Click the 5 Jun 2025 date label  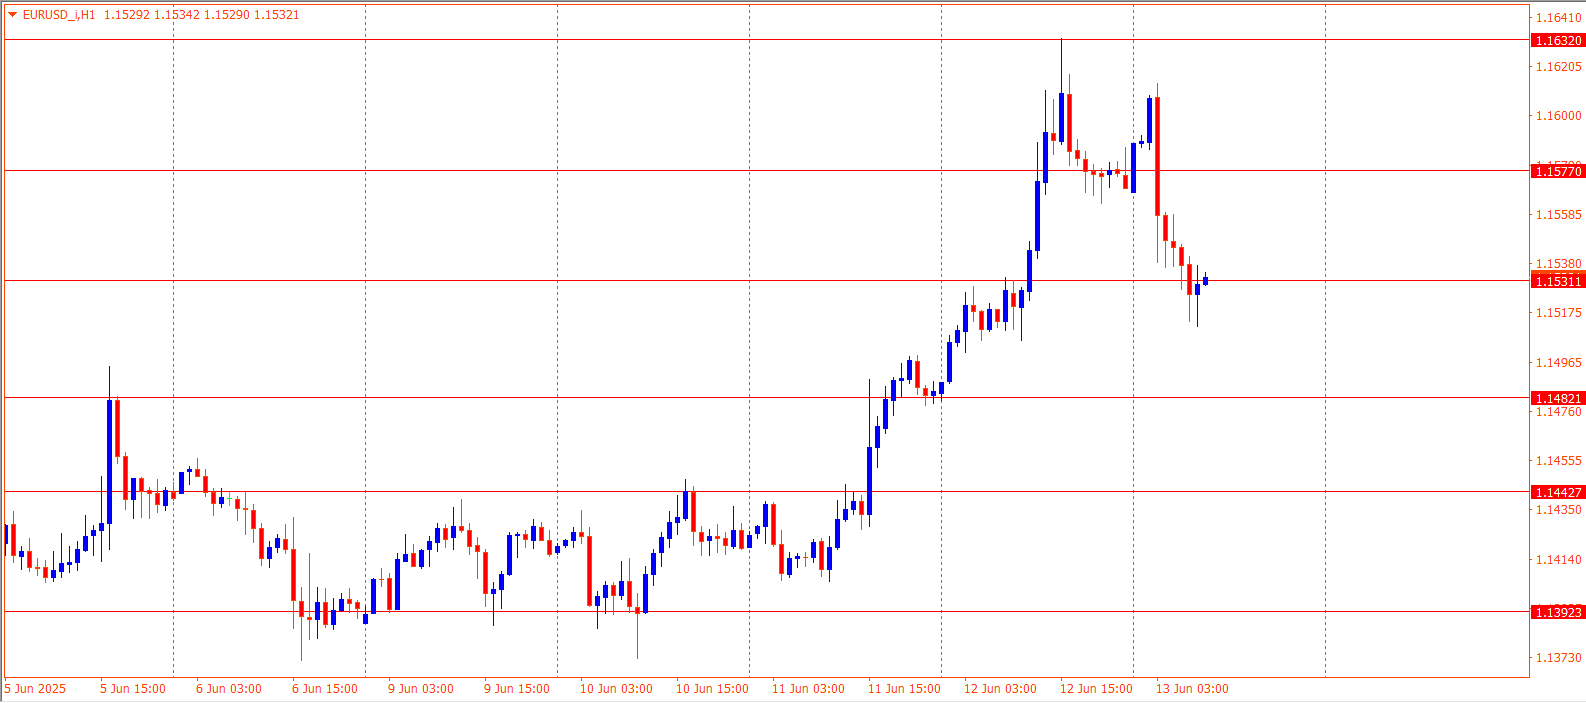coord(35,689)
